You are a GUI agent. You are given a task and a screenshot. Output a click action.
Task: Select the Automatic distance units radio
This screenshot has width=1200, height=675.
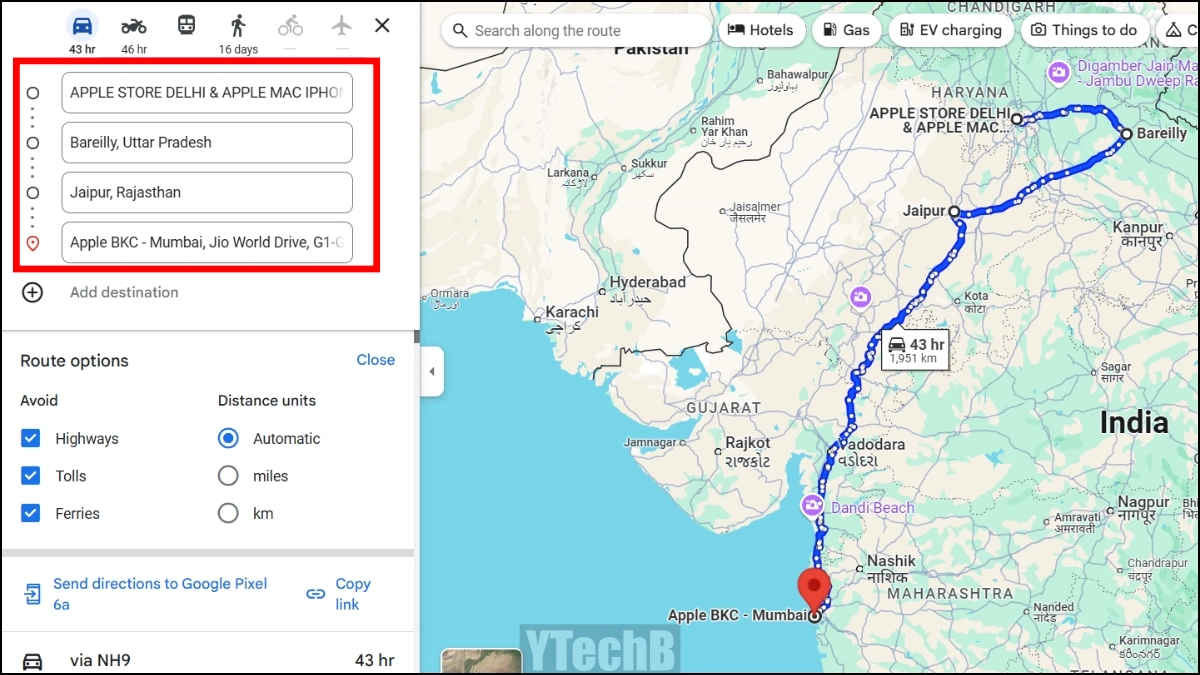pos(229,438)
